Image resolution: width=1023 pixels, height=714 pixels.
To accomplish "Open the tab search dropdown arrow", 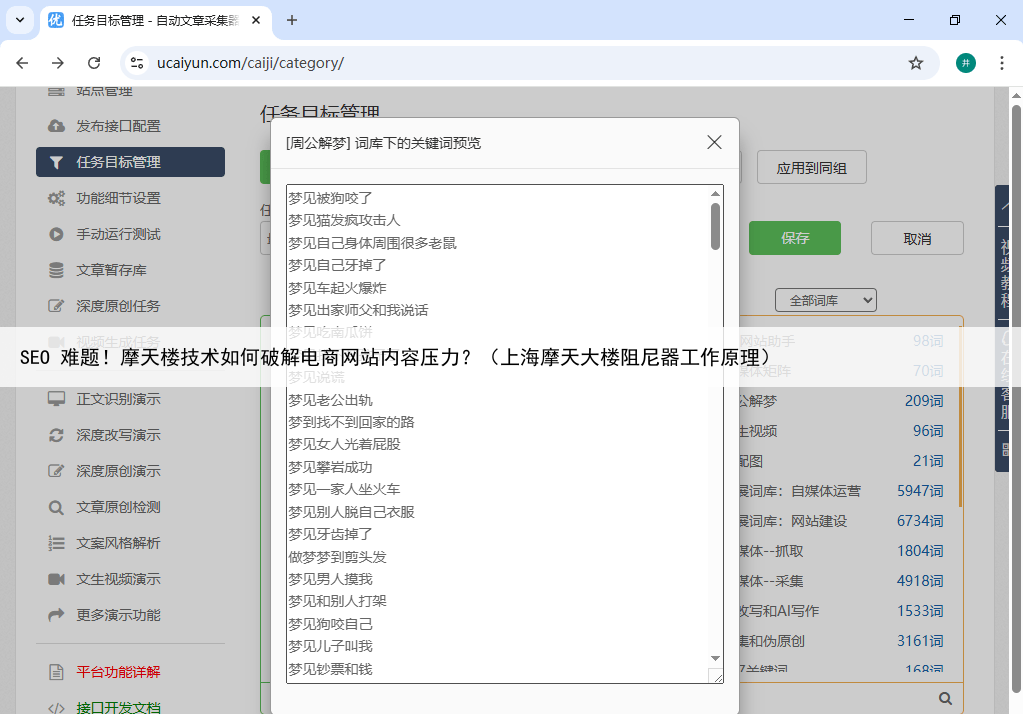I will (20, 20).
